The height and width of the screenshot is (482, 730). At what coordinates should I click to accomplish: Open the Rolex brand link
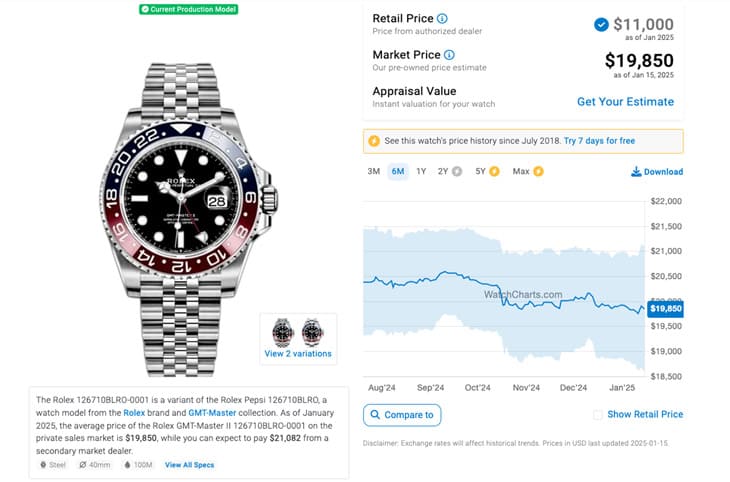[x=134, y=412]
